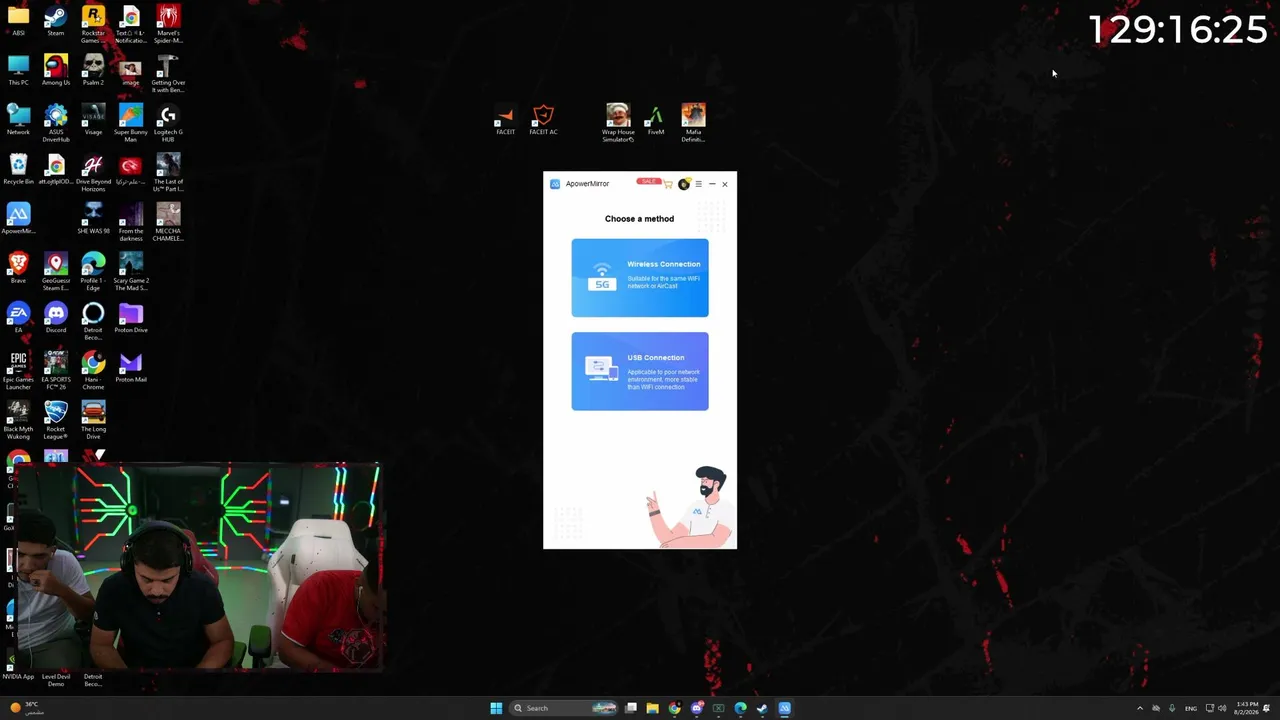Select The Long Drive desktop icon
Viewport: 1280px width, 720px height.
pyautogui.click(x=93, y=421)
